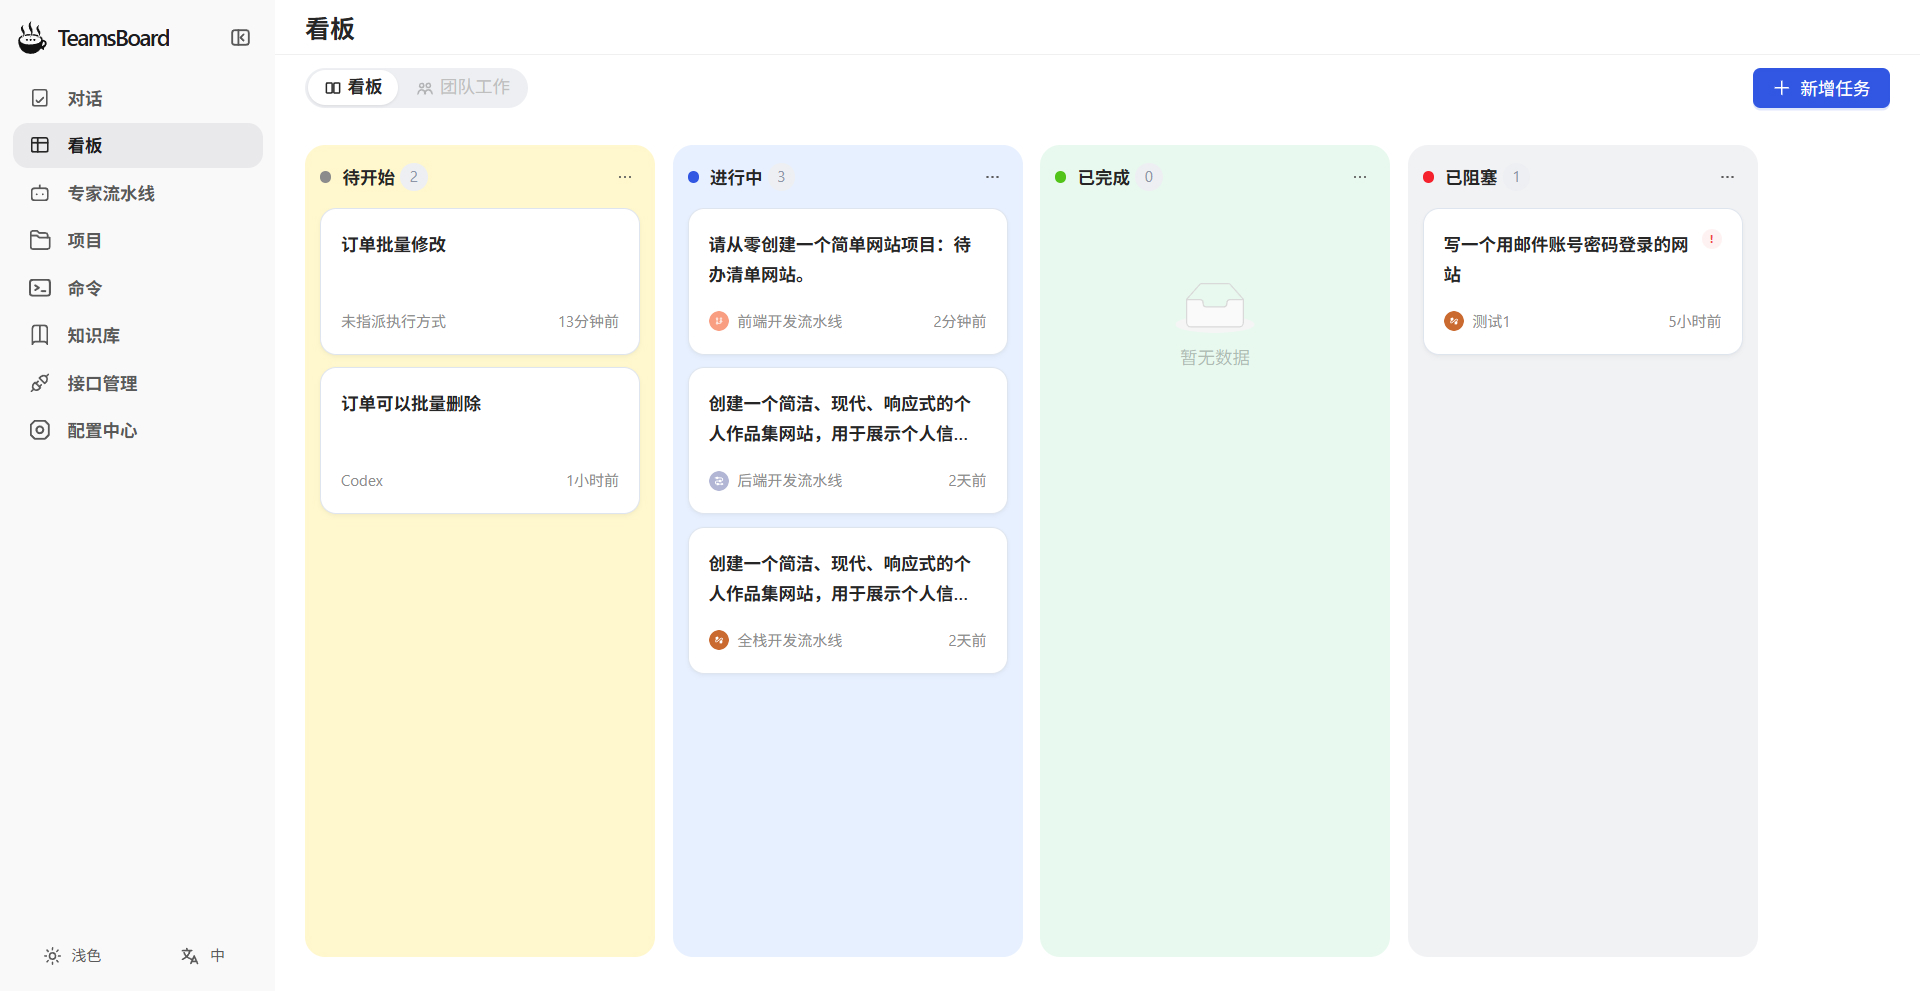This screenshot has height=991, width=1920.
Task: Click the 未指派执行方式 label
Action: point(393,322)
